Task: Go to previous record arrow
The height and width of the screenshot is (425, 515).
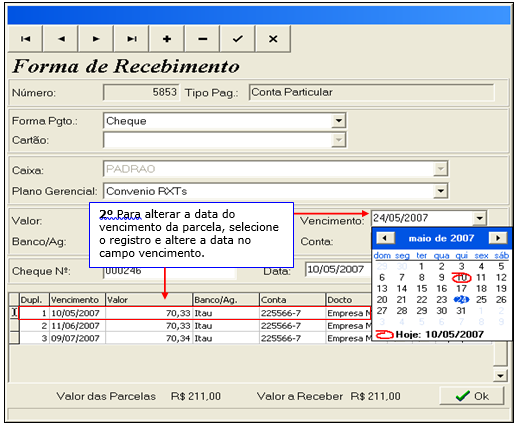Action: pyautogui.click(x=61, y=39)
